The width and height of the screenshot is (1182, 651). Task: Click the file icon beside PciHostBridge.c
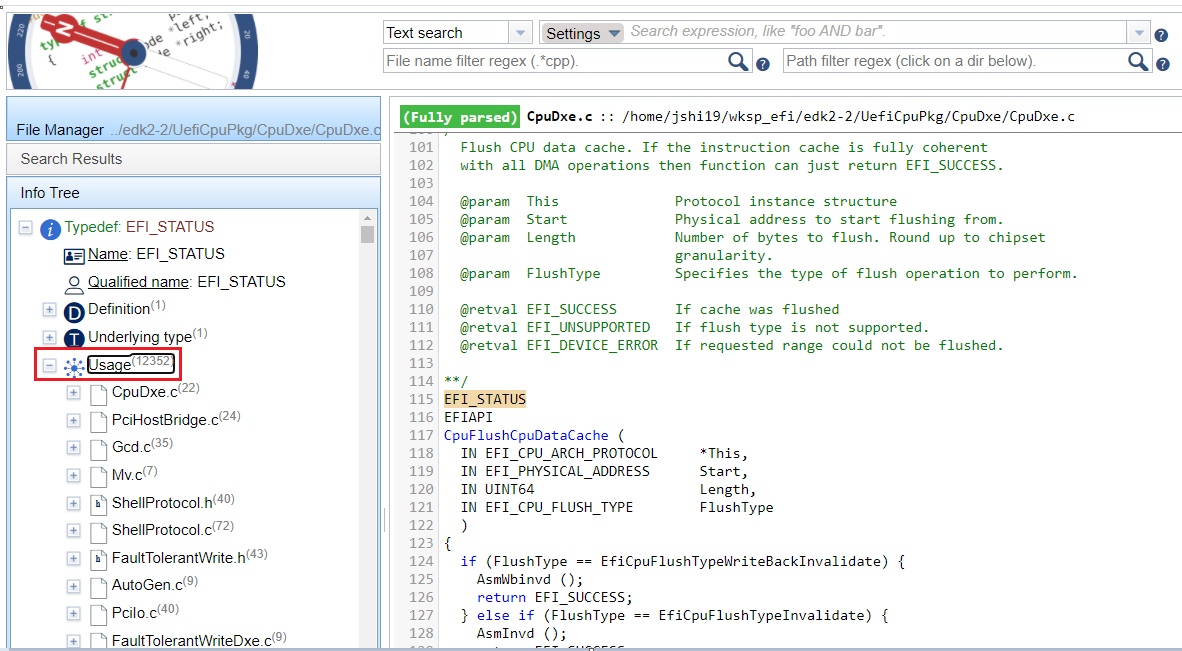click(x=98, y=422)
